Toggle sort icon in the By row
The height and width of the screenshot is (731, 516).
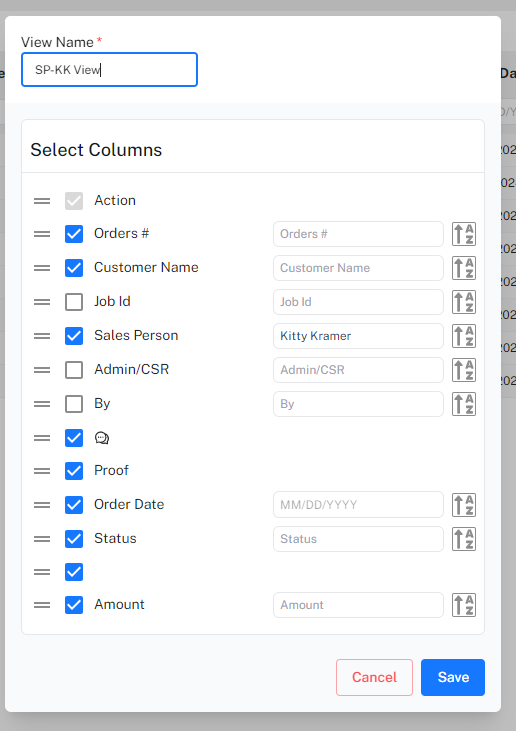tap(463, 404)
